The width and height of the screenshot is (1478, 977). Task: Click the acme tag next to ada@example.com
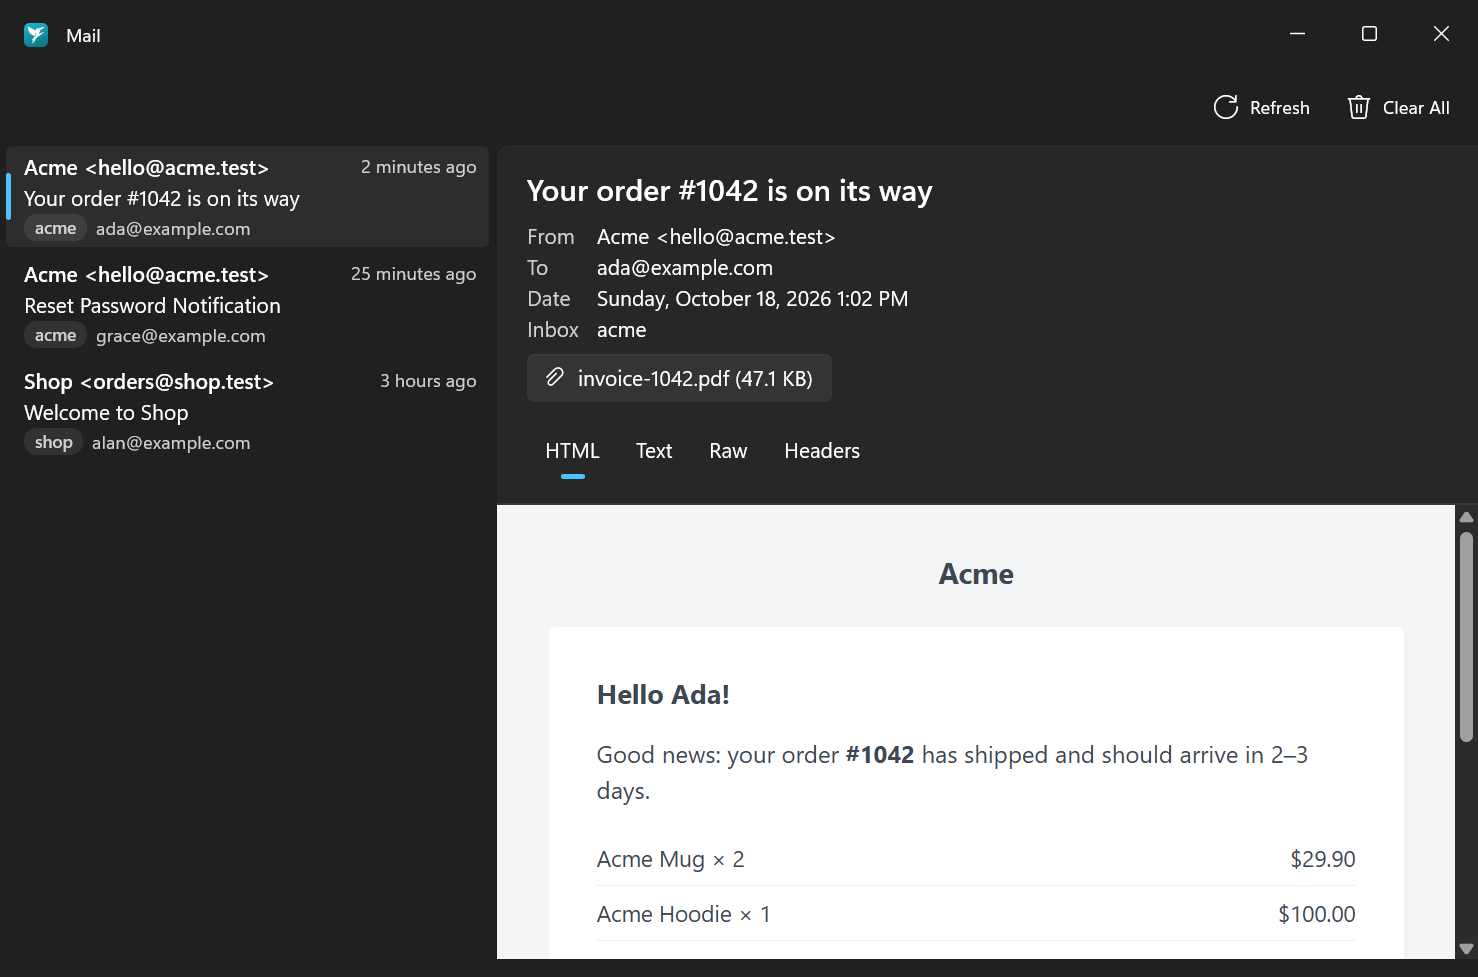pos(55,229)
